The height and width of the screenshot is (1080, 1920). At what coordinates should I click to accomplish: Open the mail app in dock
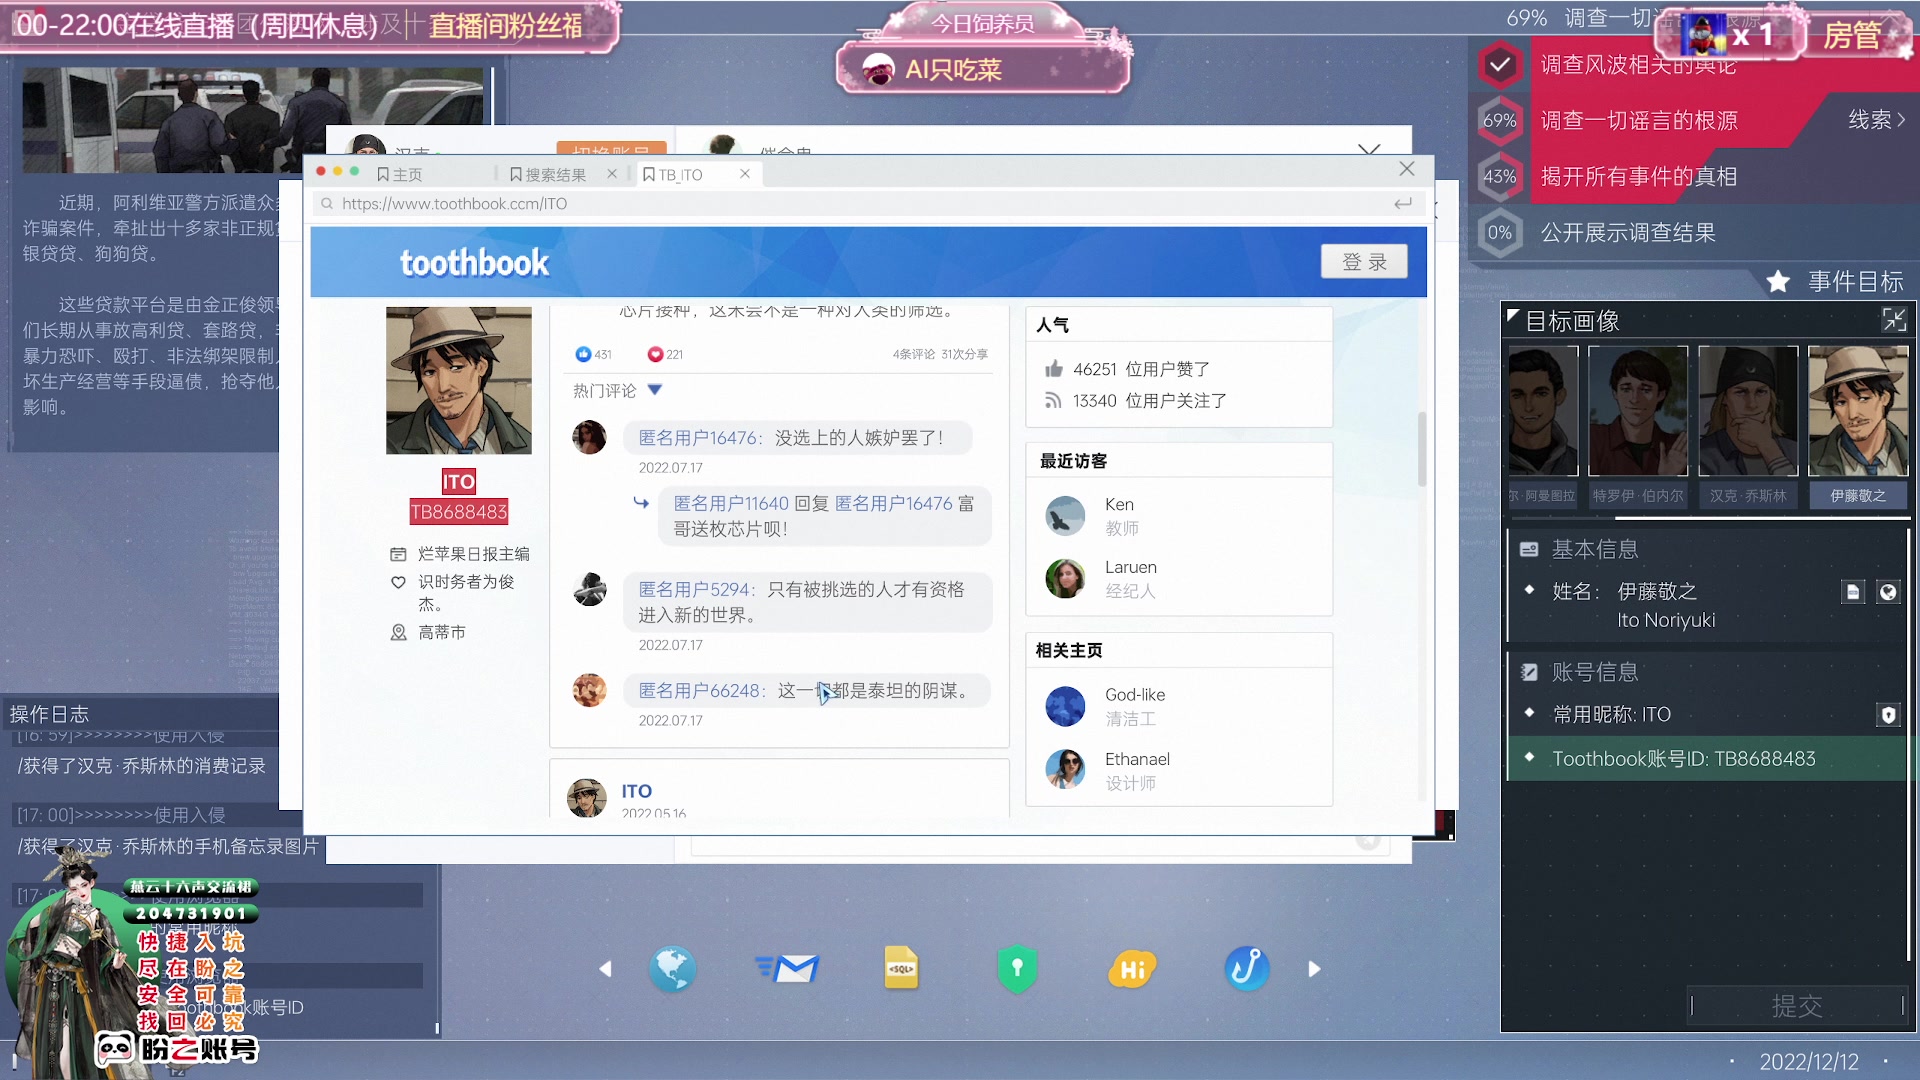point(788,968)
